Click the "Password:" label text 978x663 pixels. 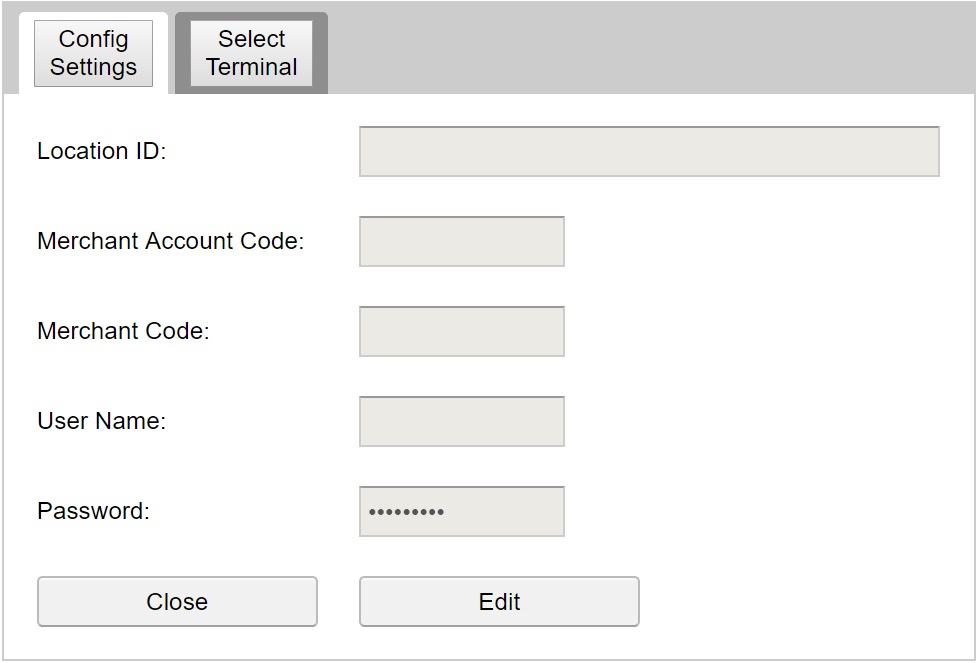click(93, 512)
